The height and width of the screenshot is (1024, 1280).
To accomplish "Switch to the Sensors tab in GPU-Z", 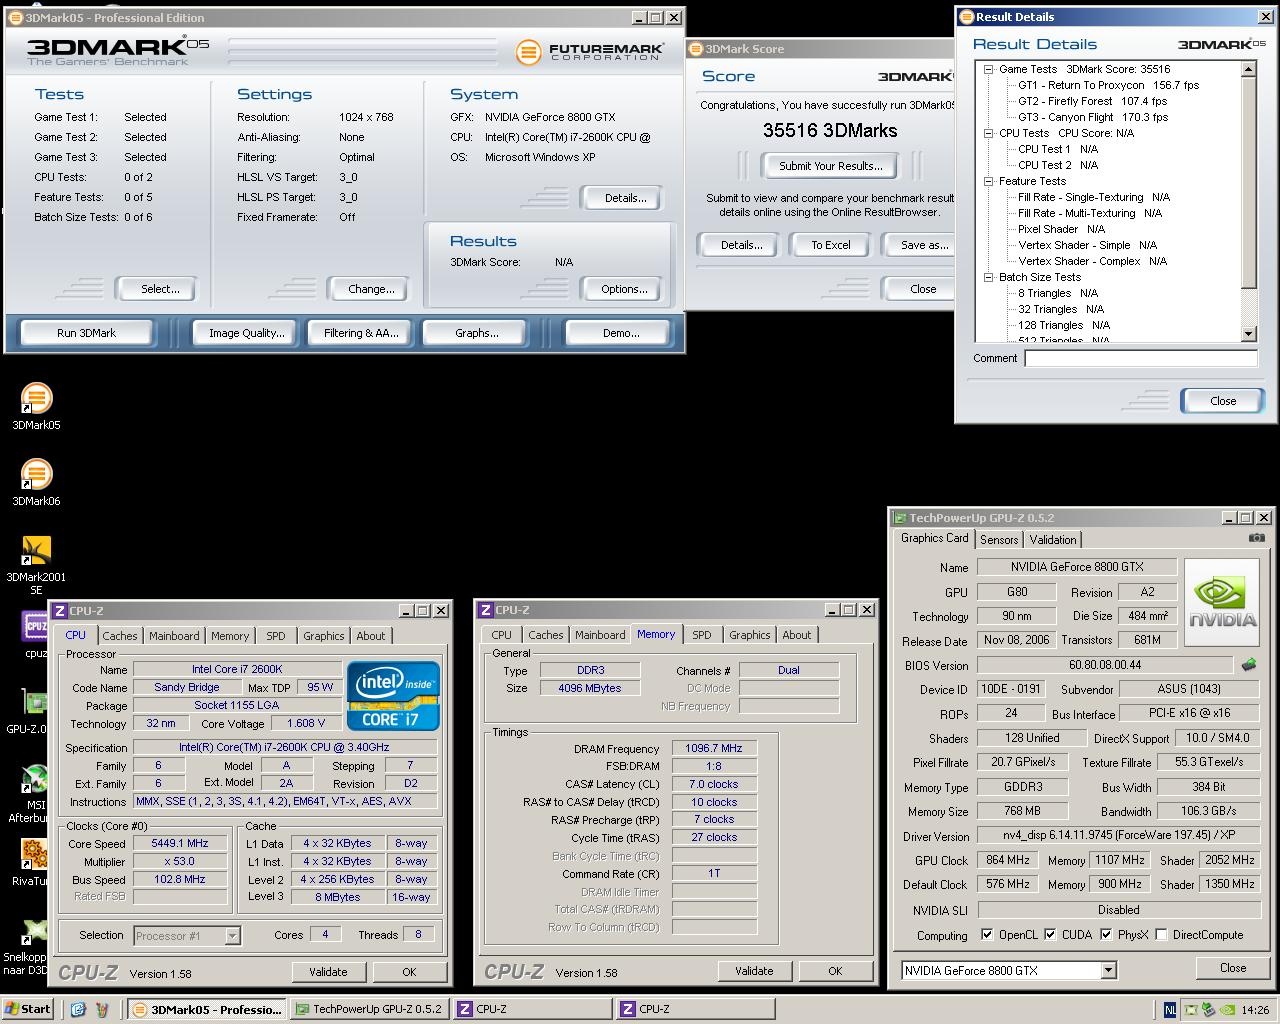I will click(999, 540).
